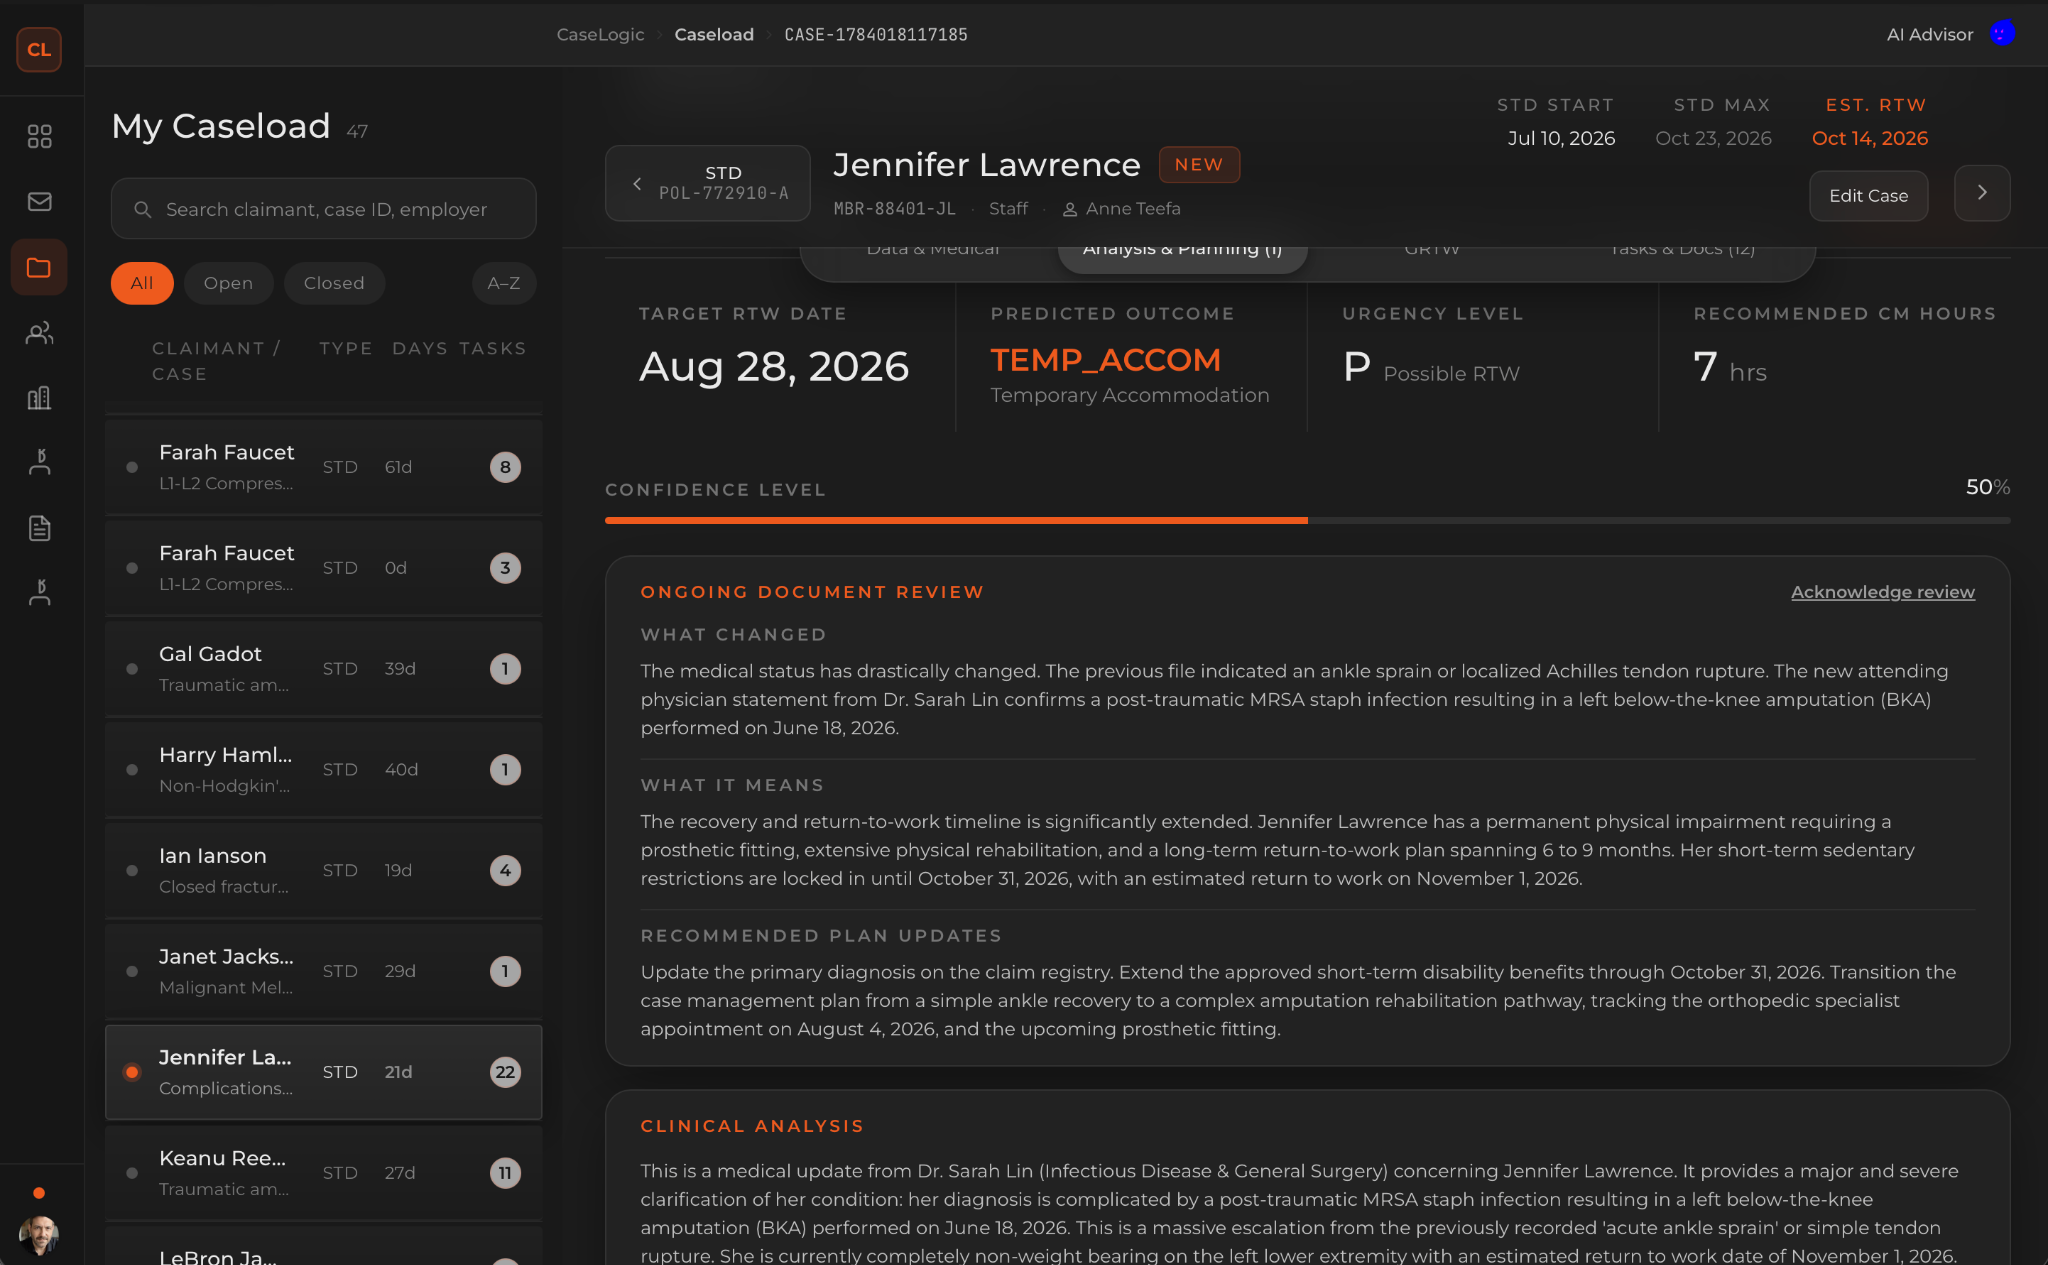Click the STD Max date Oct 23, 2026

pos(1713,138)
